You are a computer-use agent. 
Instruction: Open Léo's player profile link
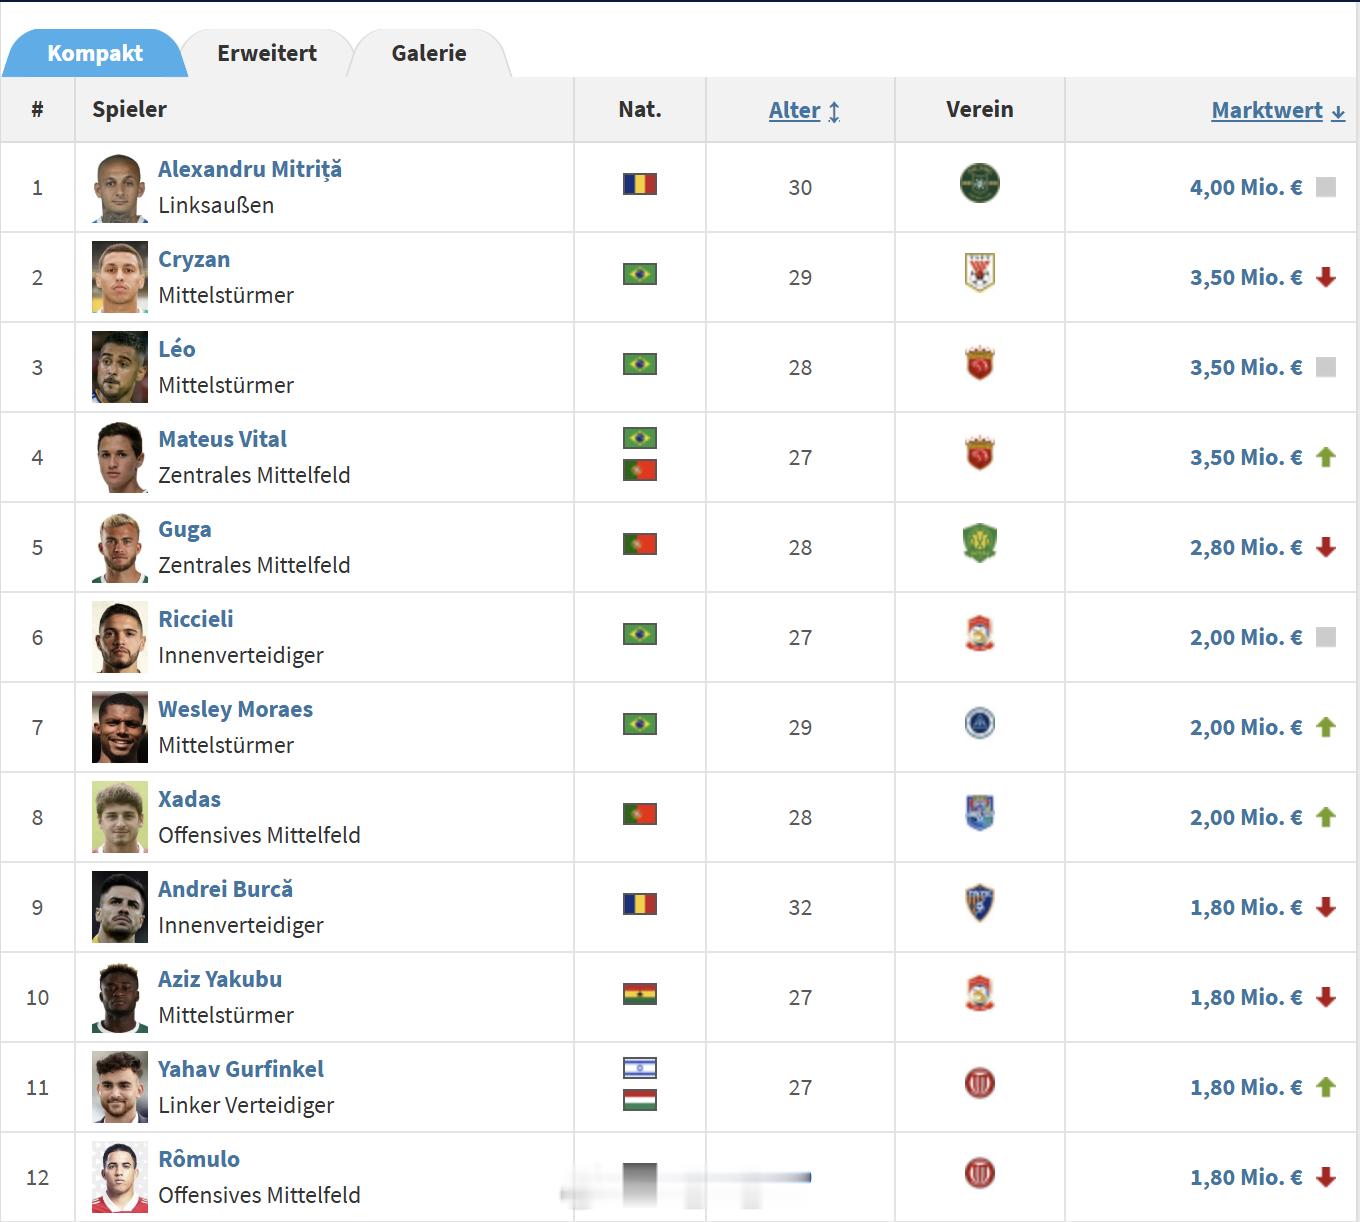(177, 349)
